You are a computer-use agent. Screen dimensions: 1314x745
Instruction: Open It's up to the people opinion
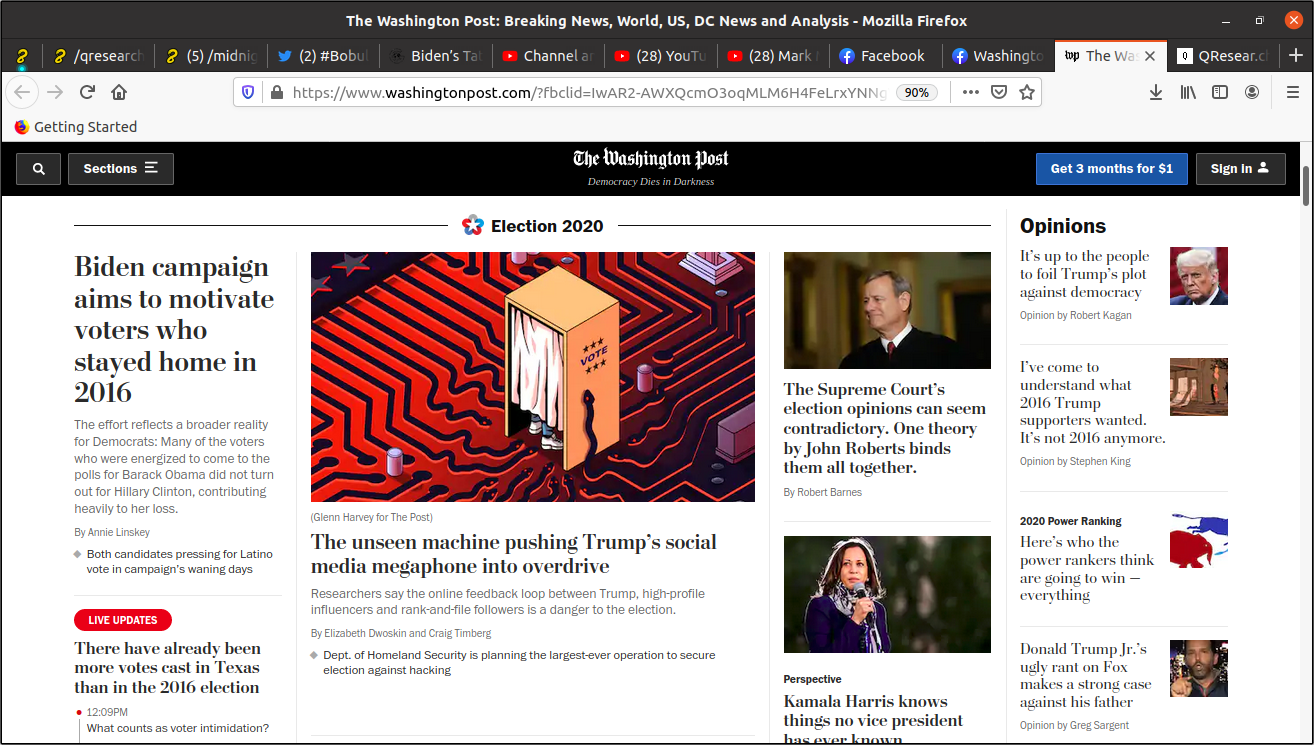tap(1085, 274)
